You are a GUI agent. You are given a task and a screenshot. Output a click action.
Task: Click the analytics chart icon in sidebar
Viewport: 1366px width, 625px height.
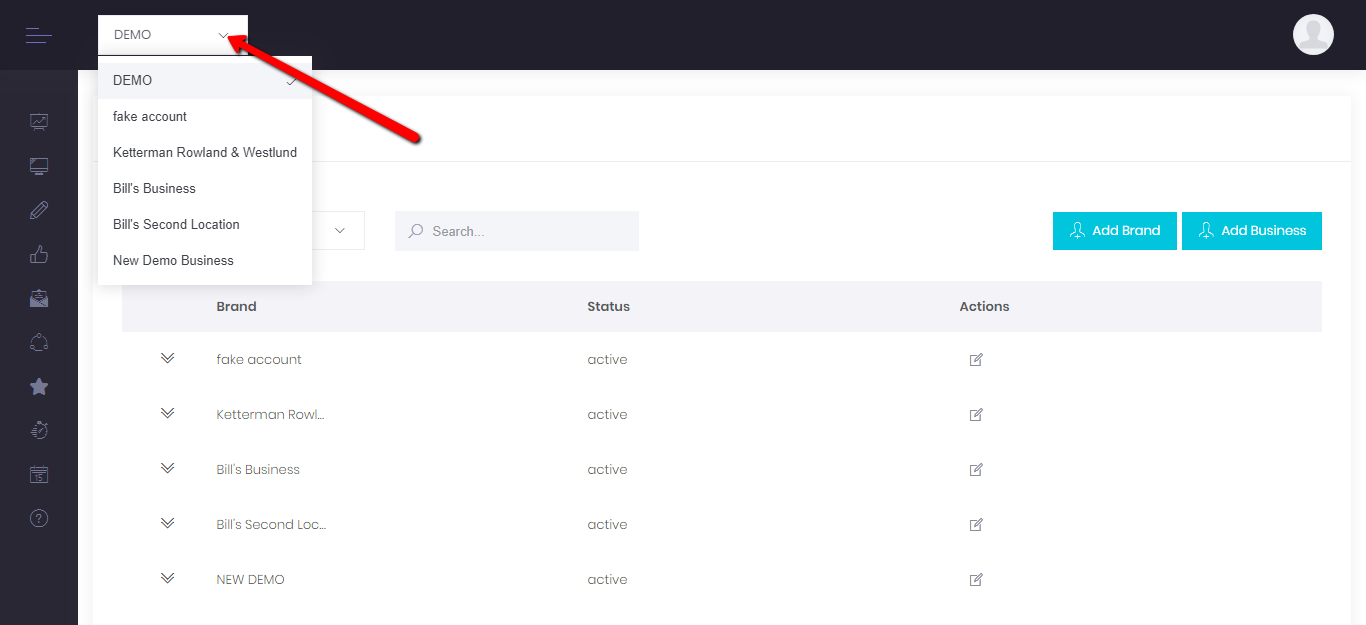click(39, 122)
